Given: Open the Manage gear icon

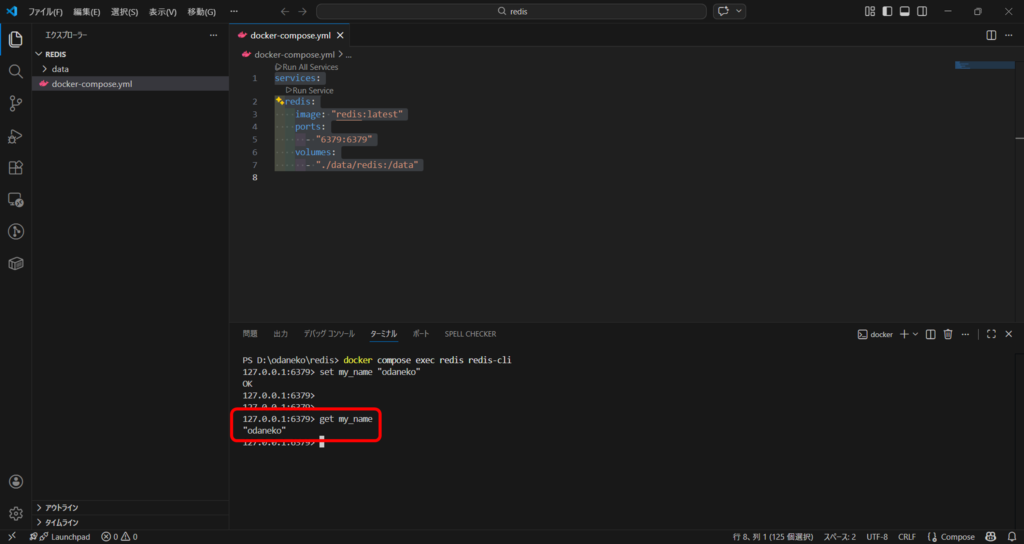Looking at the screenshot, I should coord(16,513).
